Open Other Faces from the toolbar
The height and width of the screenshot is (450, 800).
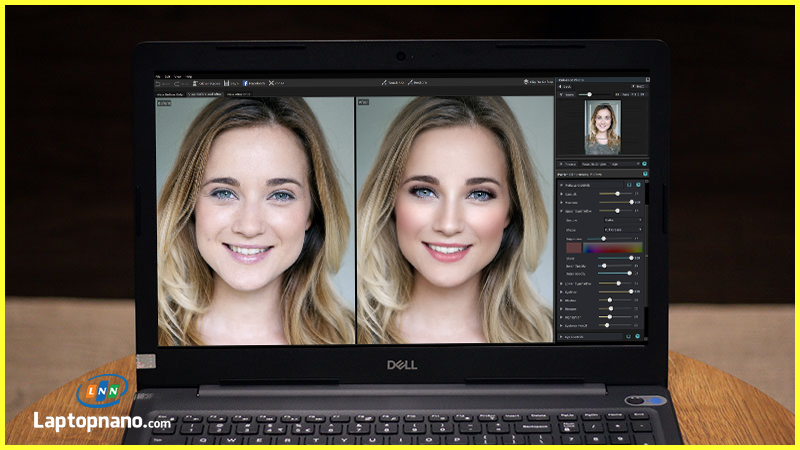tap(207, 83)
